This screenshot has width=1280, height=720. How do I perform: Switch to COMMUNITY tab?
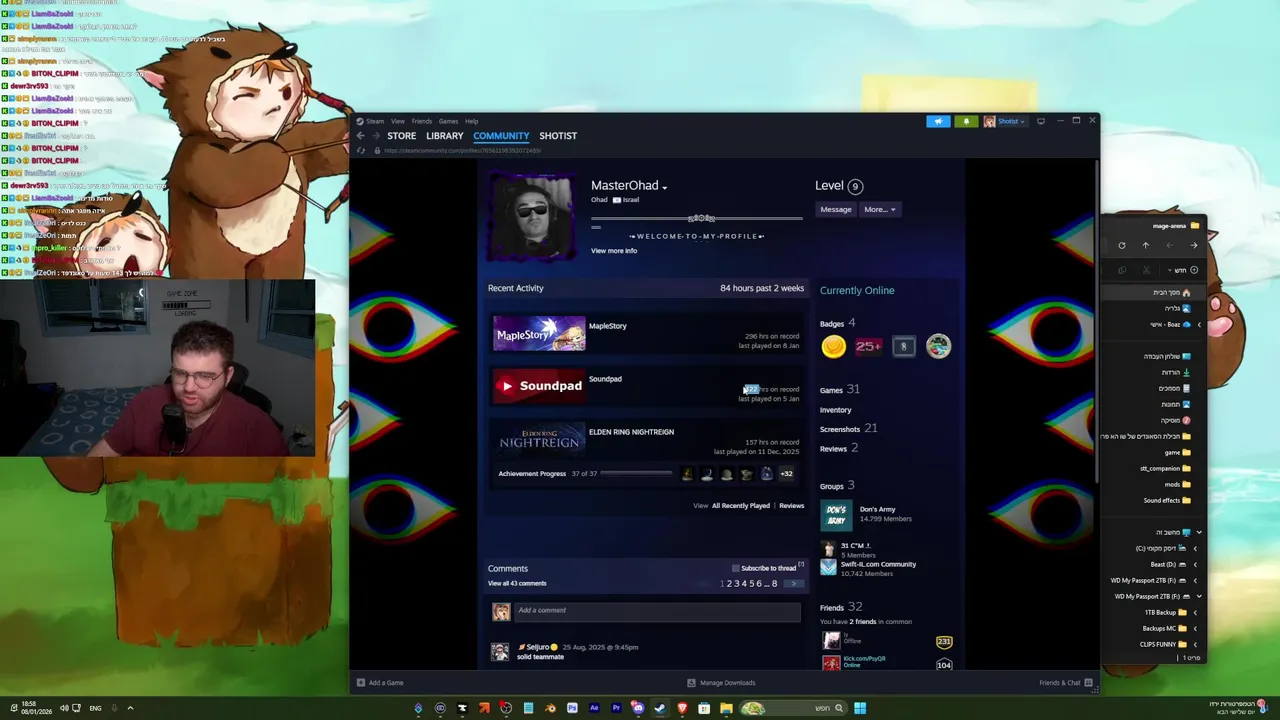pos(501,136)
